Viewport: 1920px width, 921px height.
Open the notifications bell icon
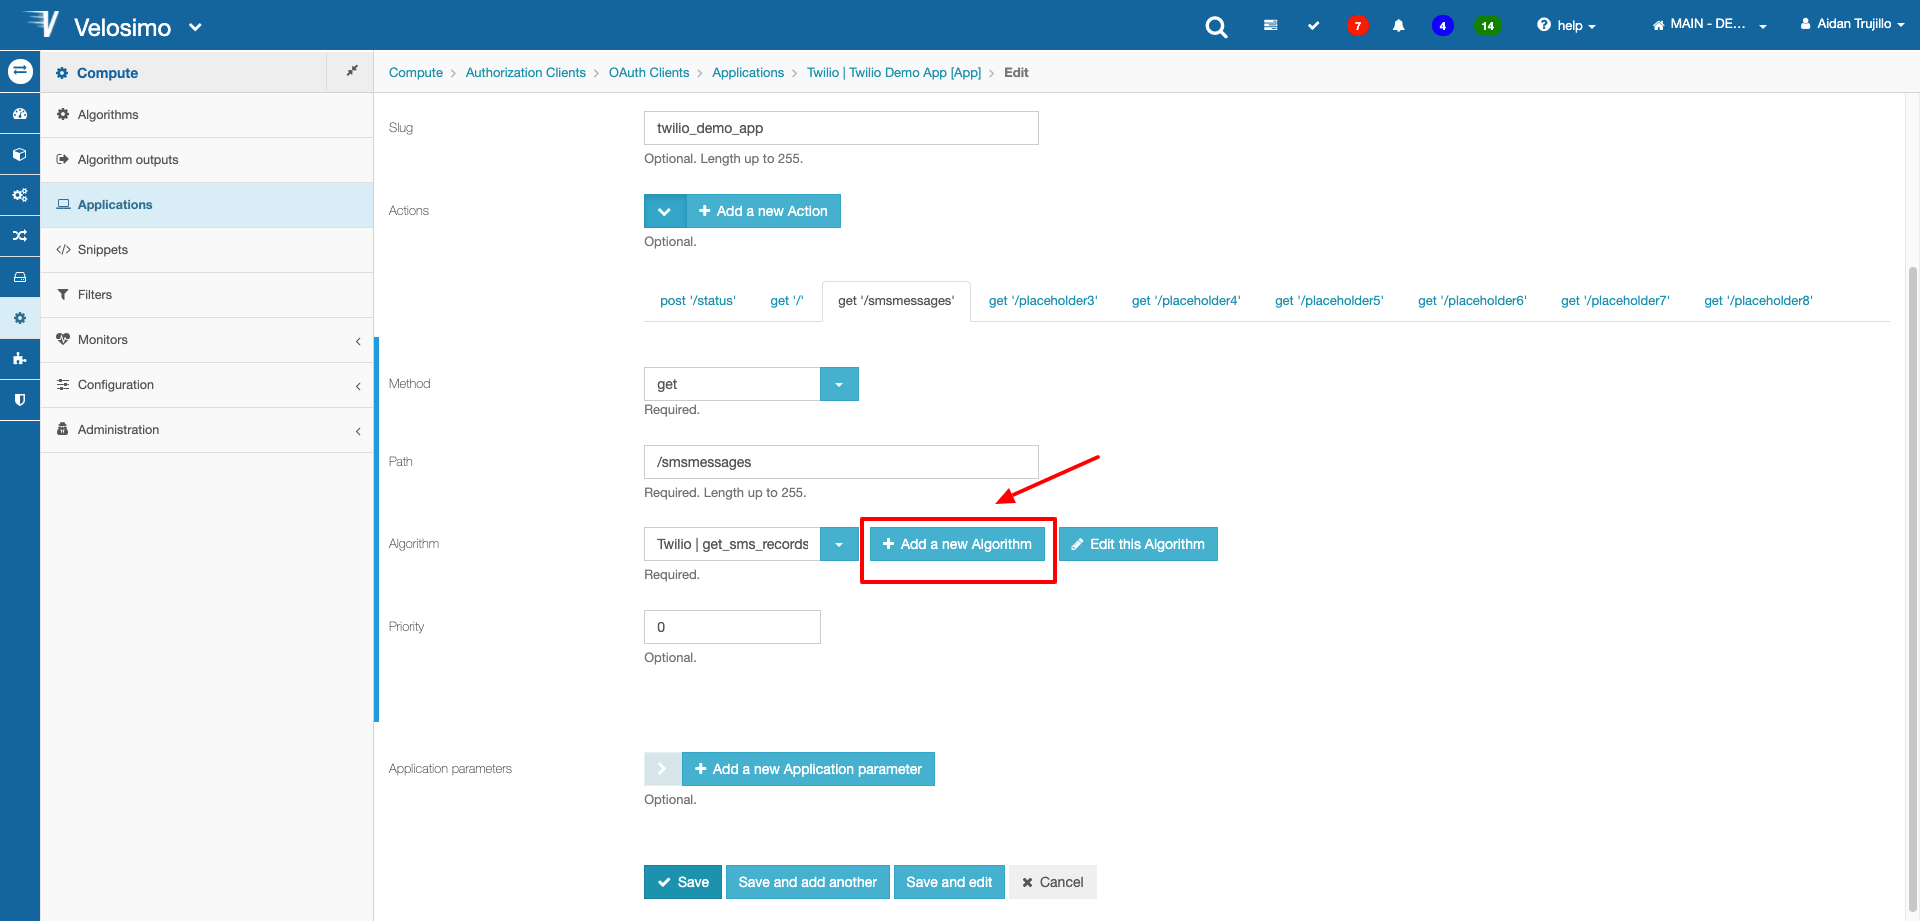click(1399, 25)
